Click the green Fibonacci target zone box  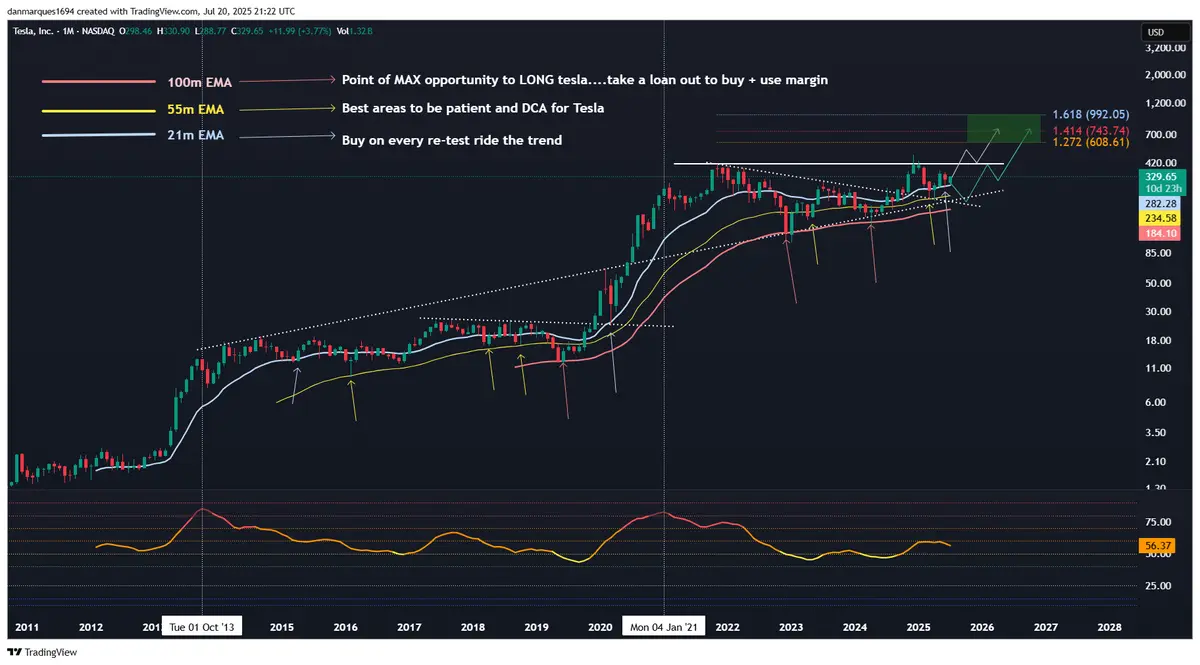pos(1005,130)
